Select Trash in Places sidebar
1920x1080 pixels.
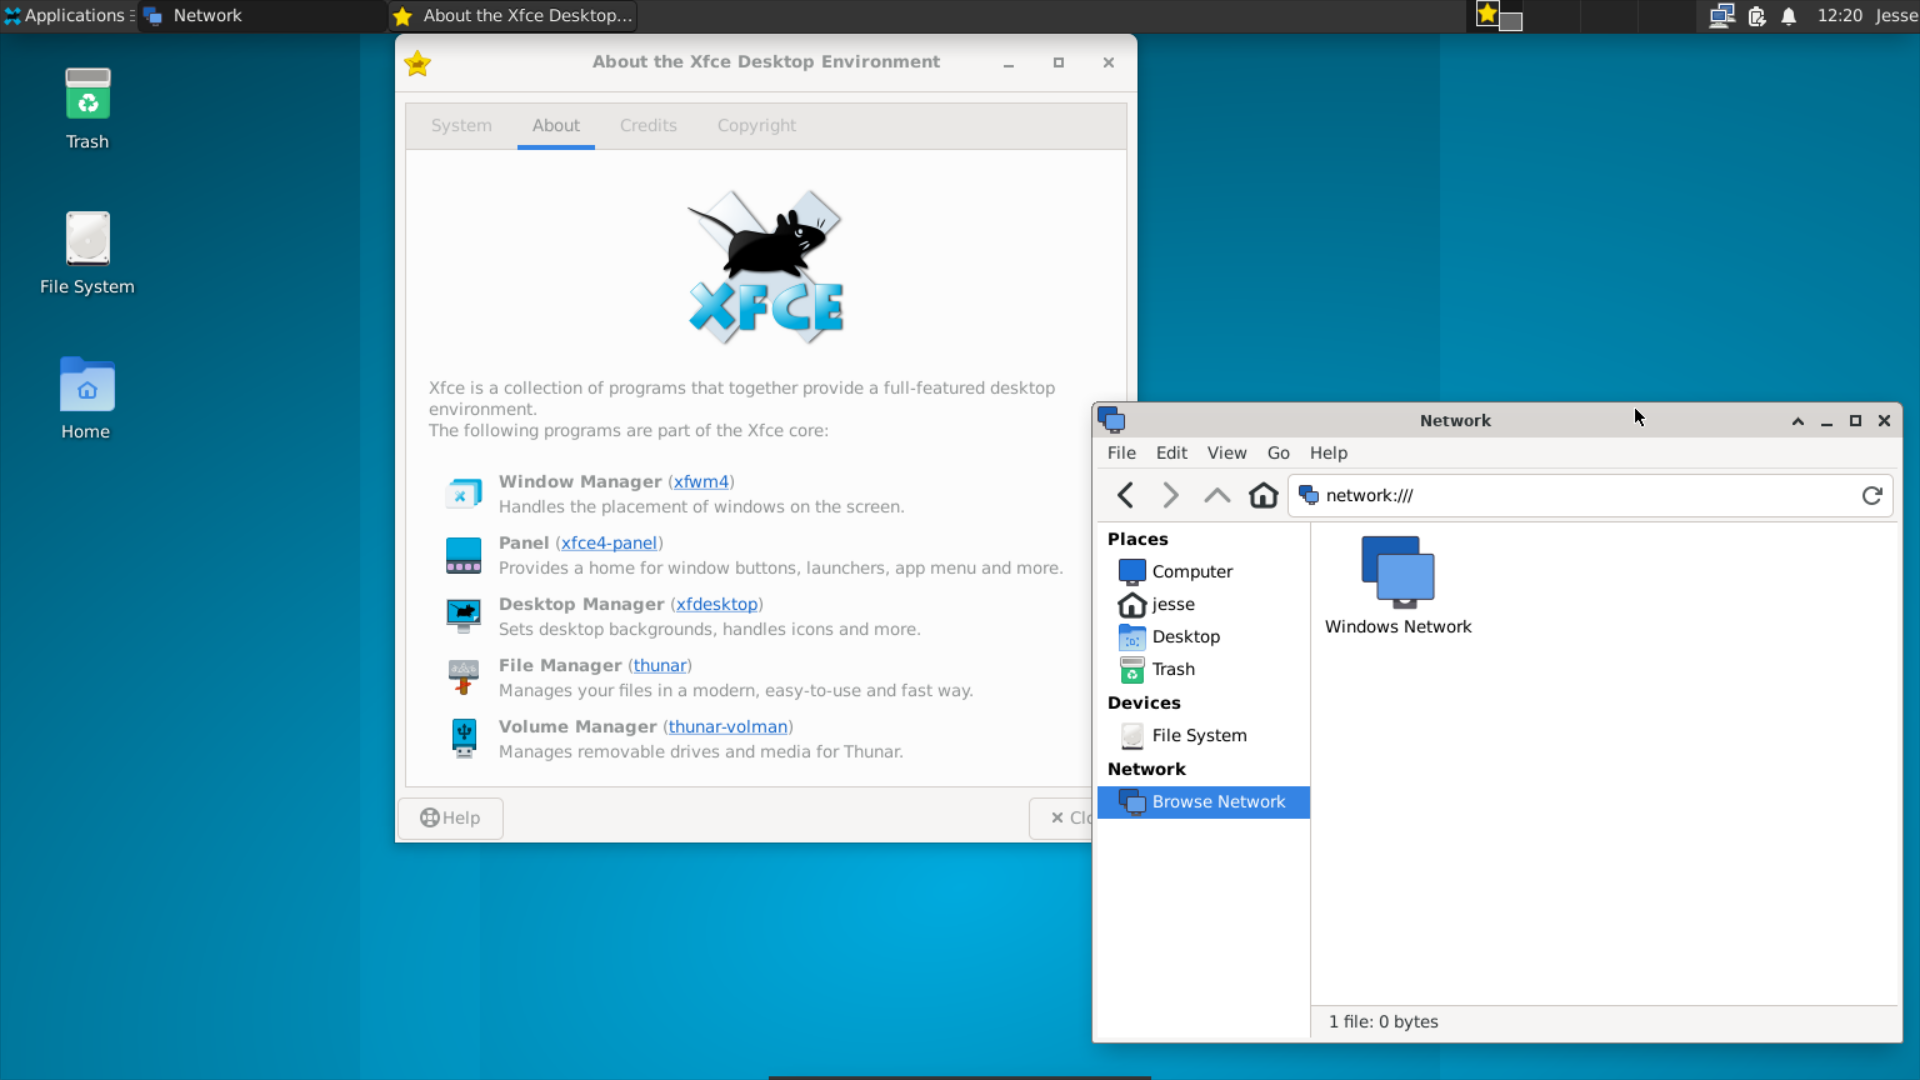(1203, 669)
